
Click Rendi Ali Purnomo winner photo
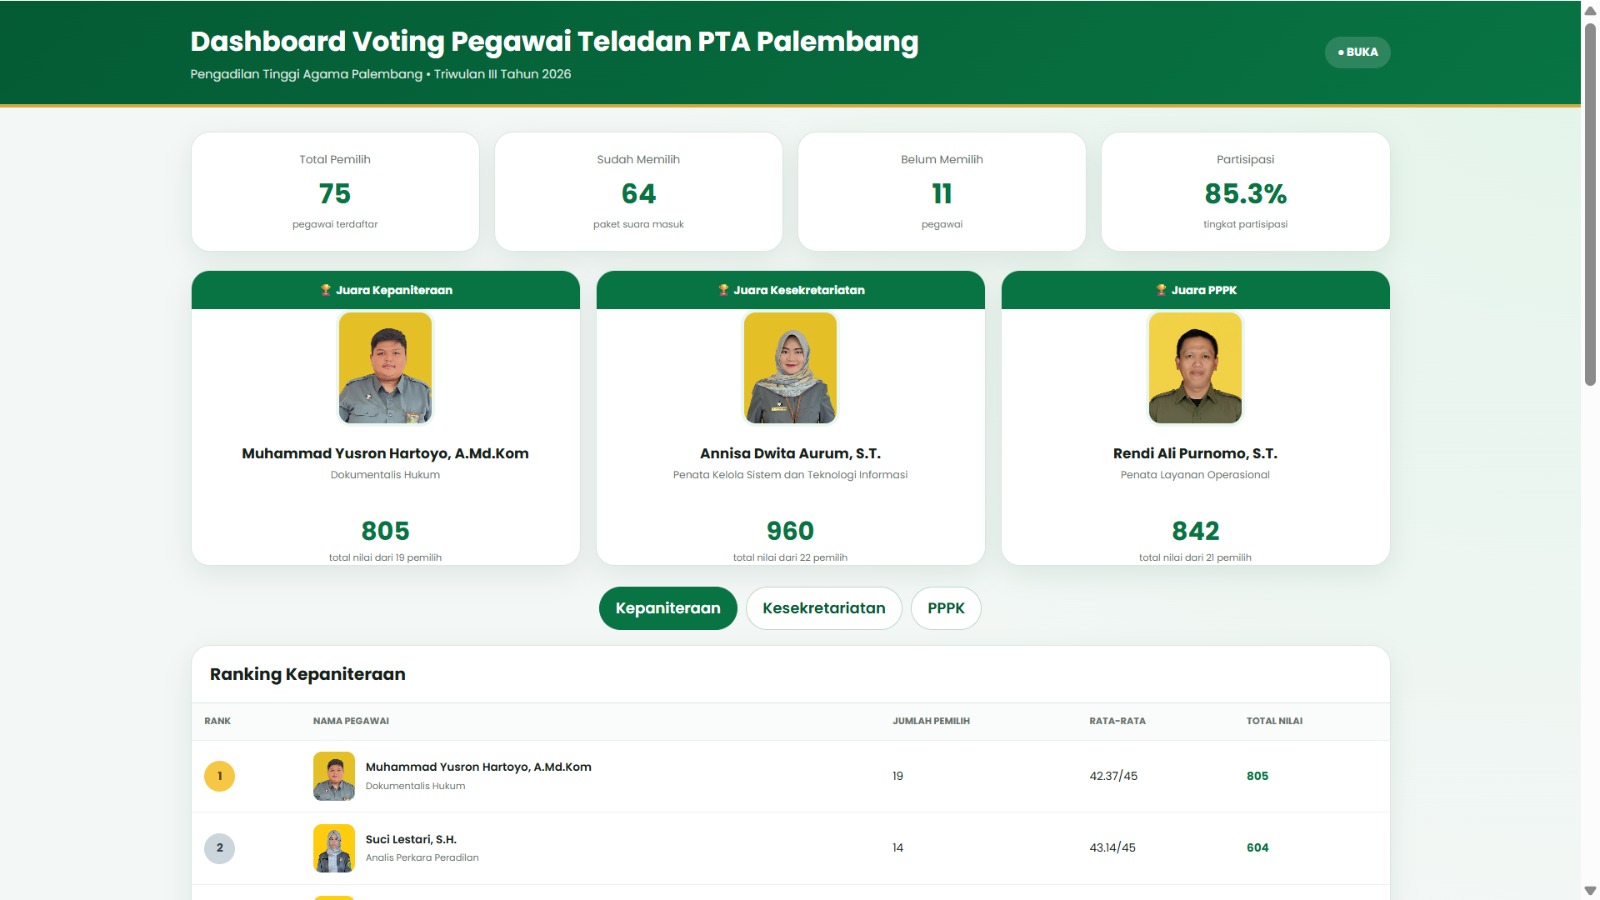1195,368
